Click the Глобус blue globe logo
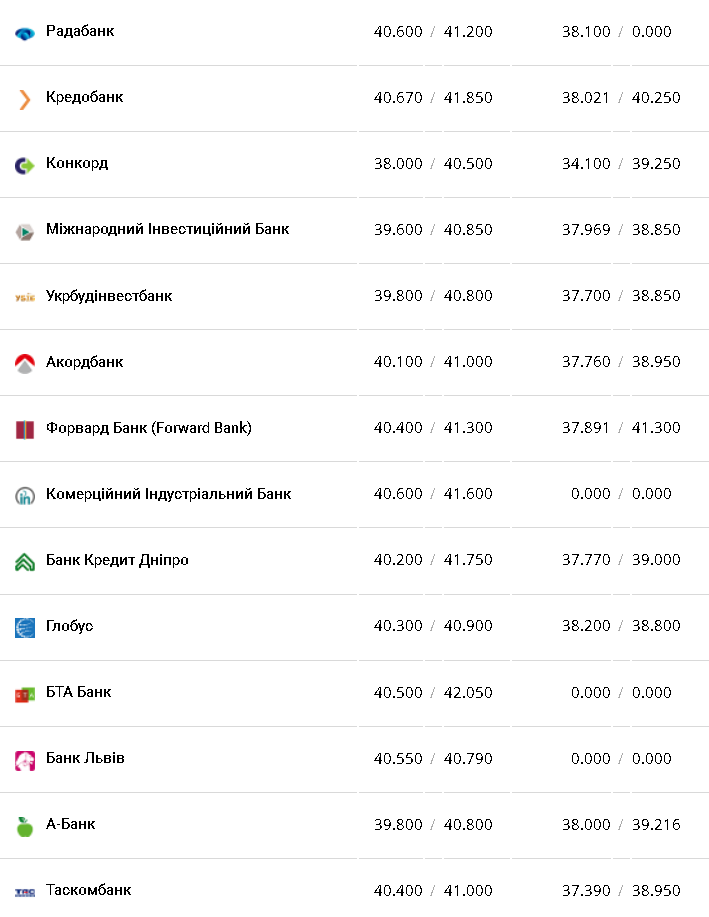Image resolution: width=709 pixels, height=917 pixels. pos(25,627)
